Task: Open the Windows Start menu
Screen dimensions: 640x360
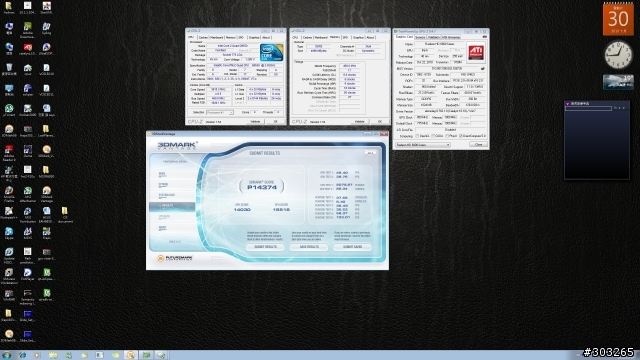Action: click(7, 355)
